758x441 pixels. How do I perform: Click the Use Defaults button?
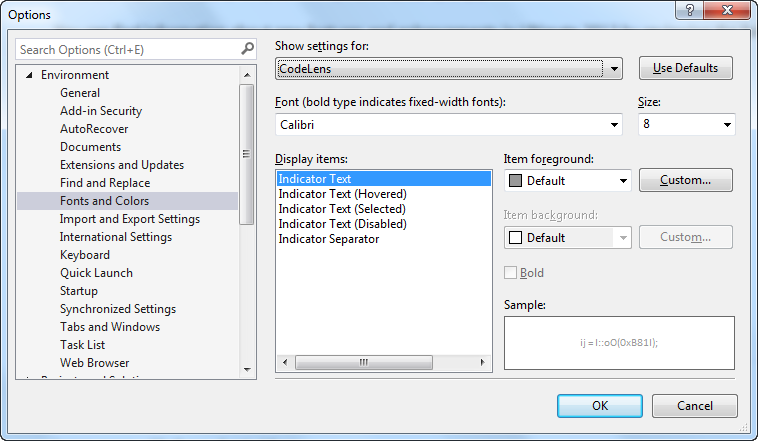click(685, 68)
